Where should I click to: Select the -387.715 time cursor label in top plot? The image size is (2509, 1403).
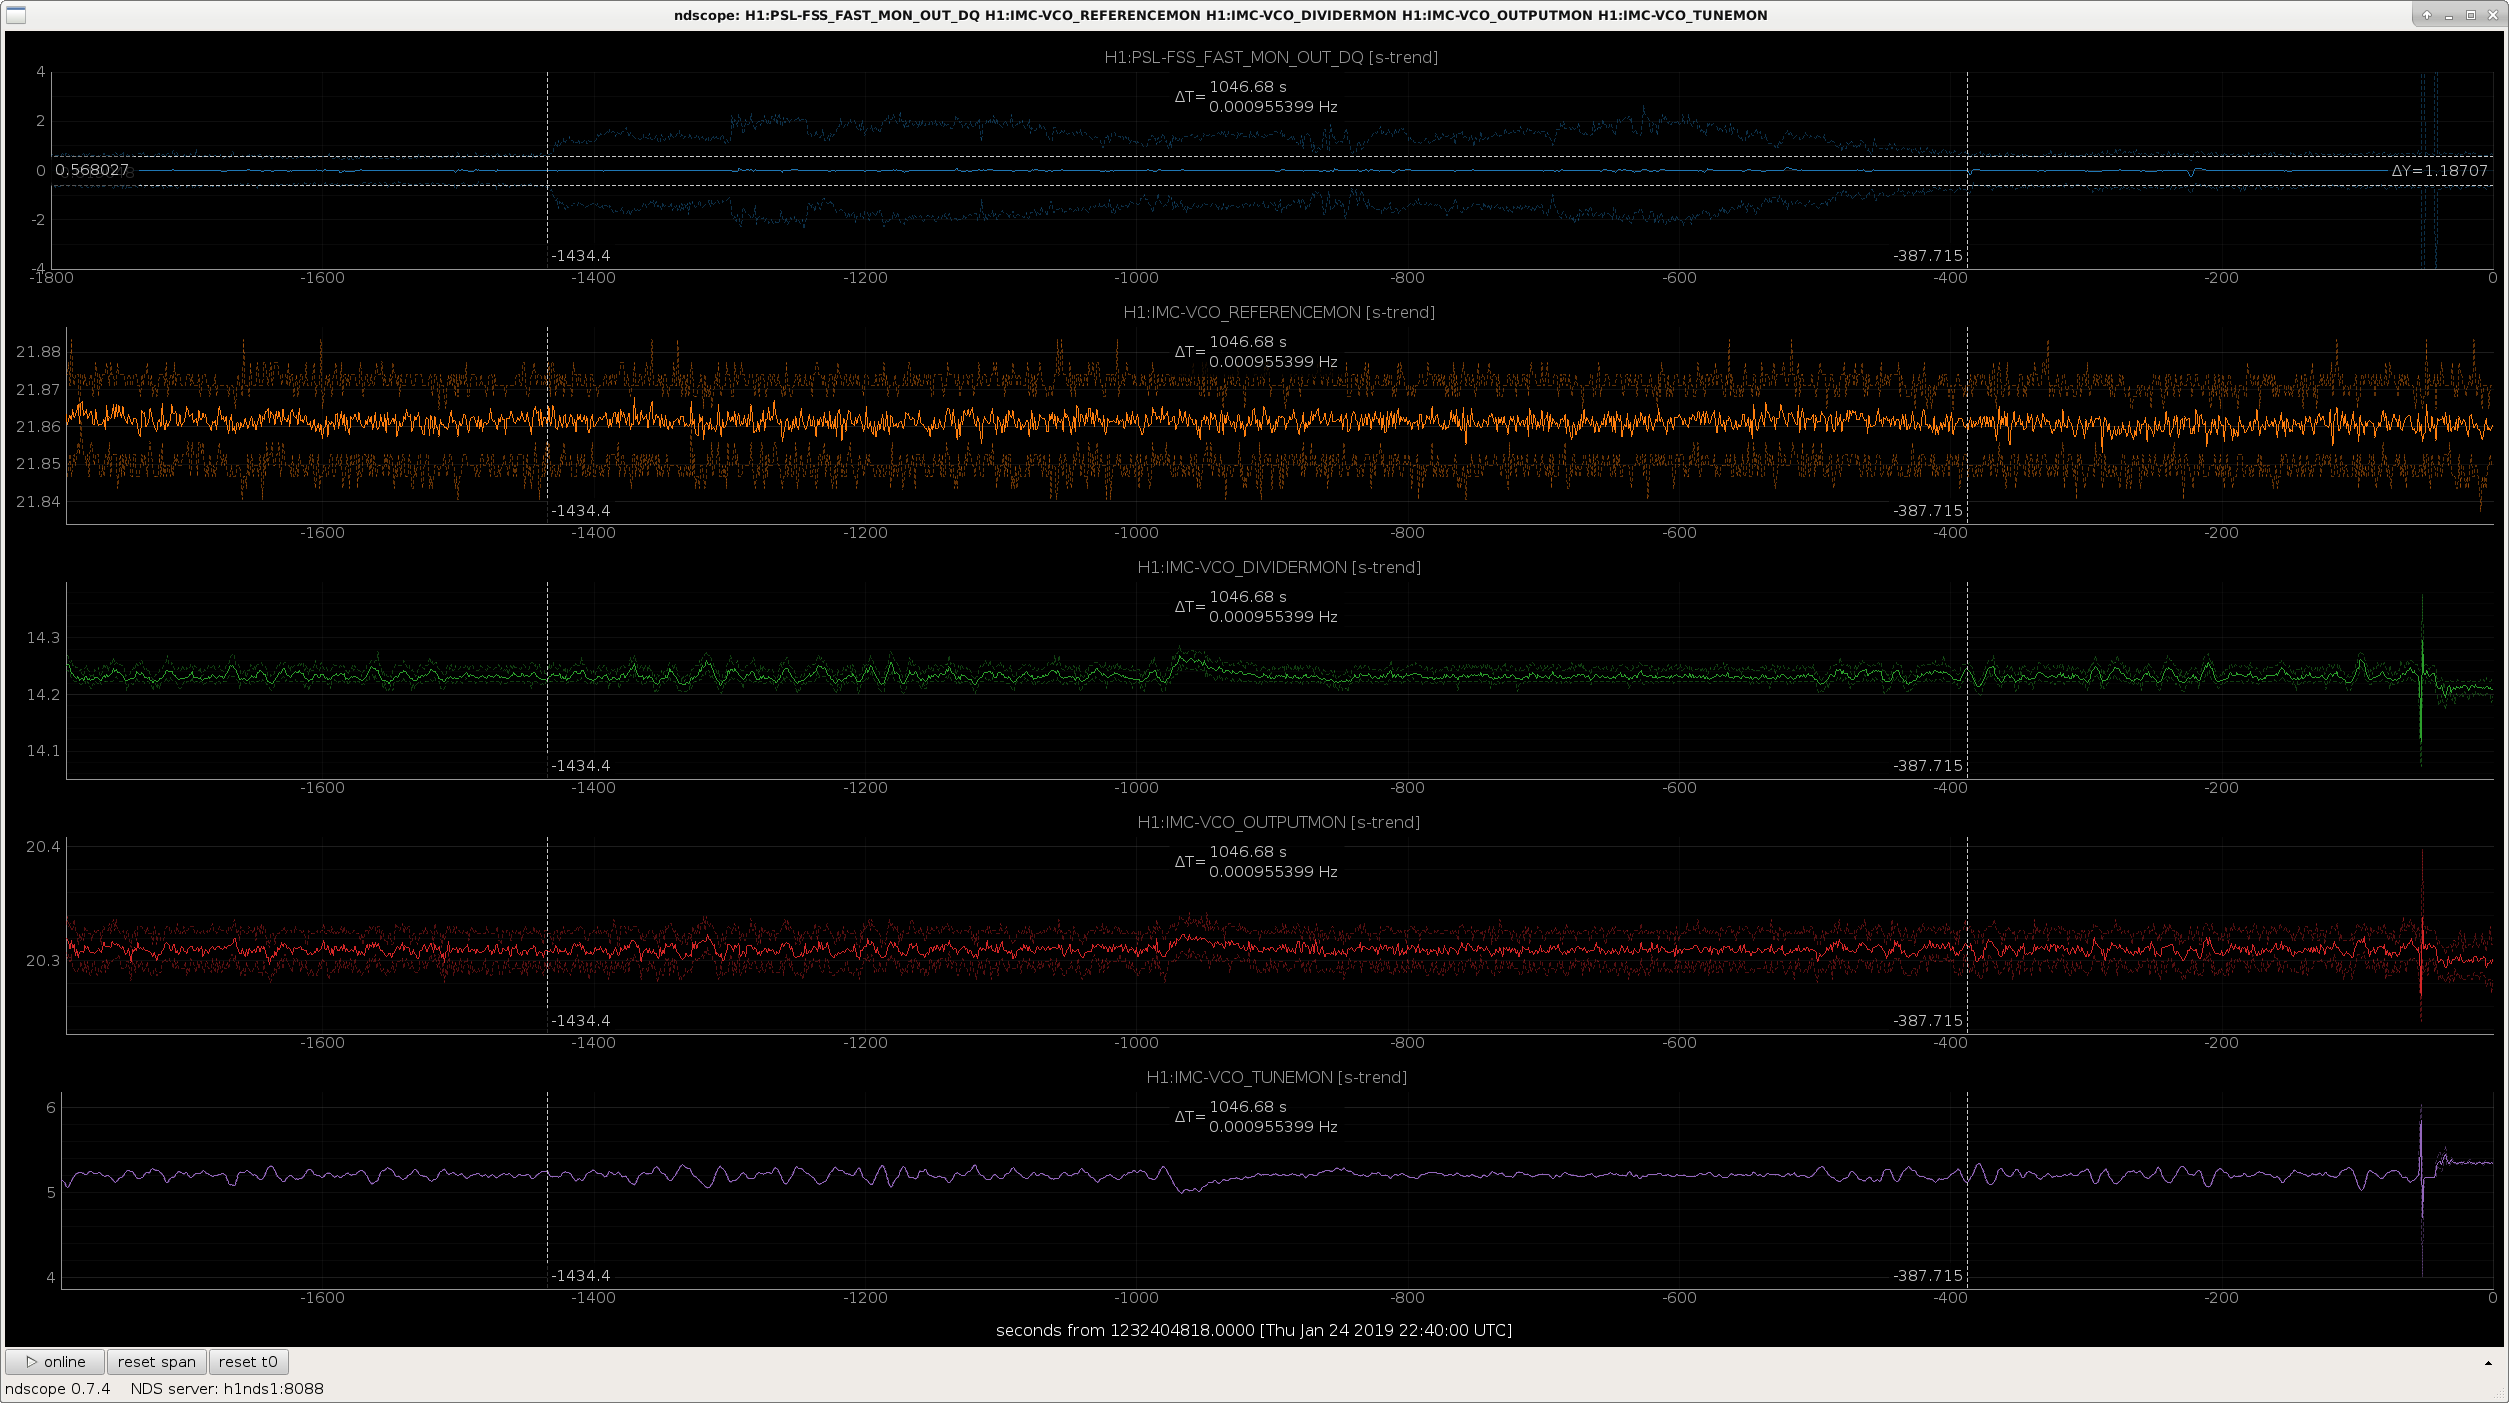point(1927,255)
